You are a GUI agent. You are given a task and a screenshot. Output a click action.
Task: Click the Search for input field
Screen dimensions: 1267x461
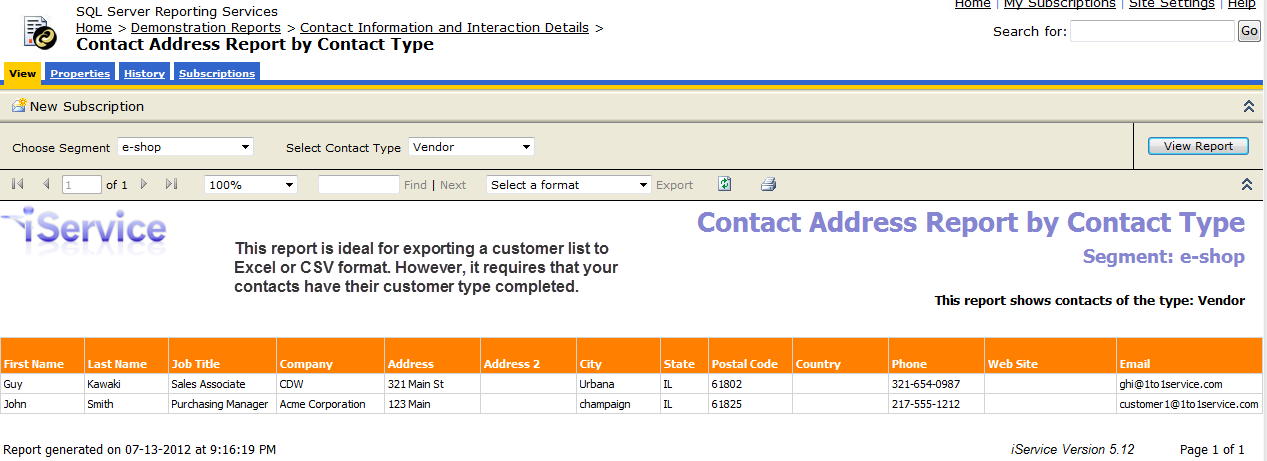tap(1152, 32)
